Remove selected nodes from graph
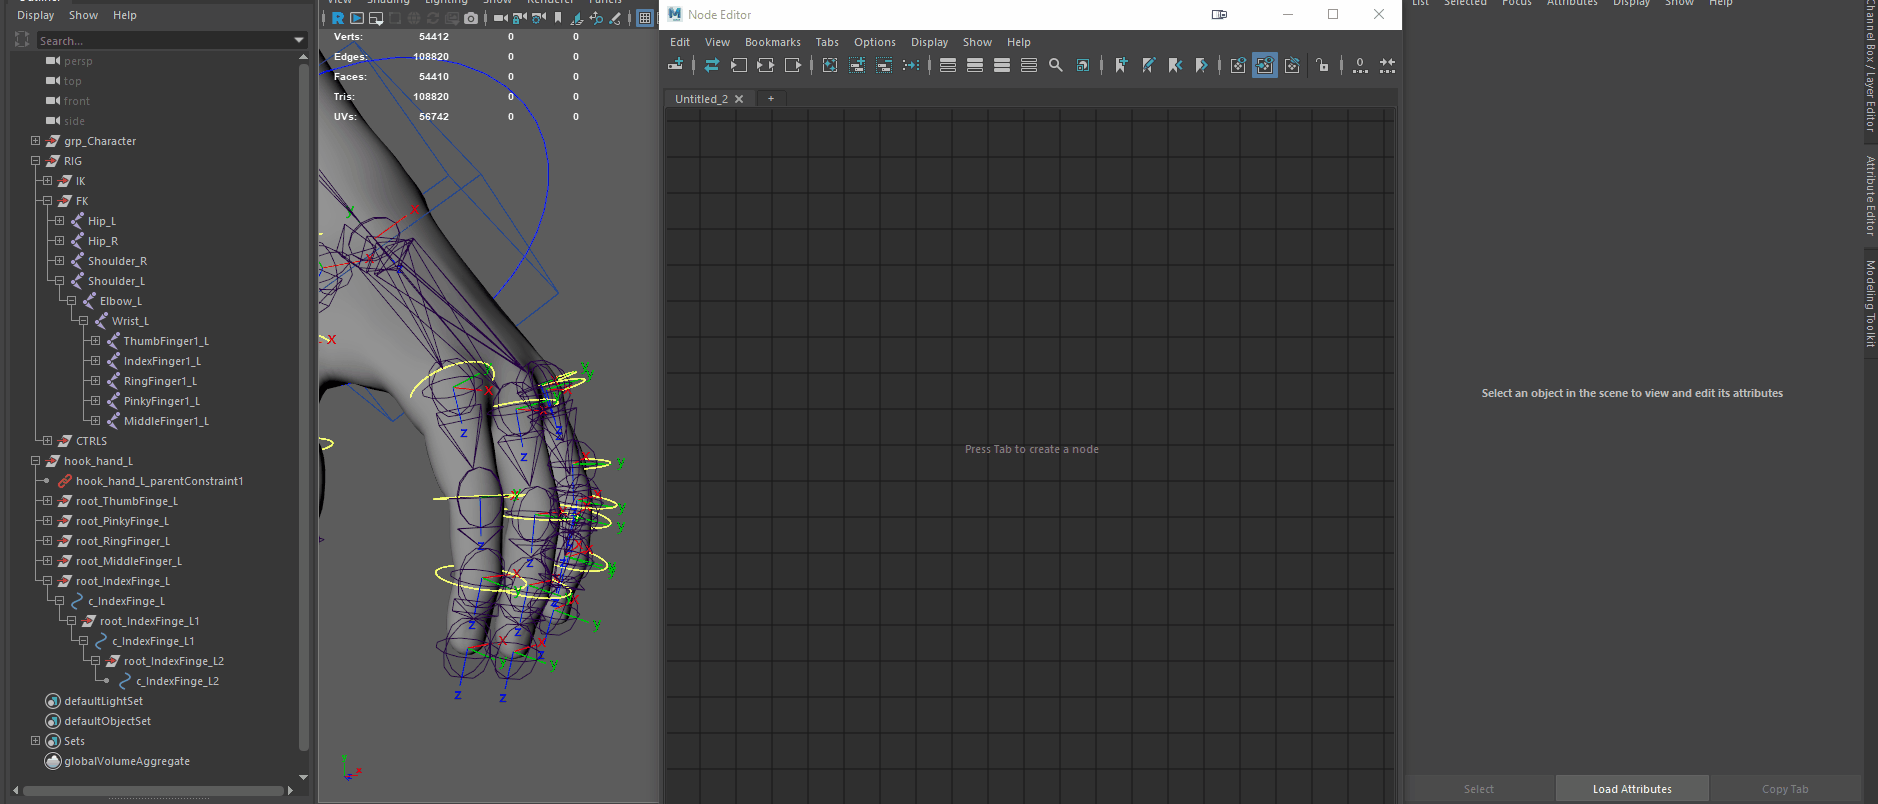The height and width of the screenshot is (804, 1878). point(884,65)
